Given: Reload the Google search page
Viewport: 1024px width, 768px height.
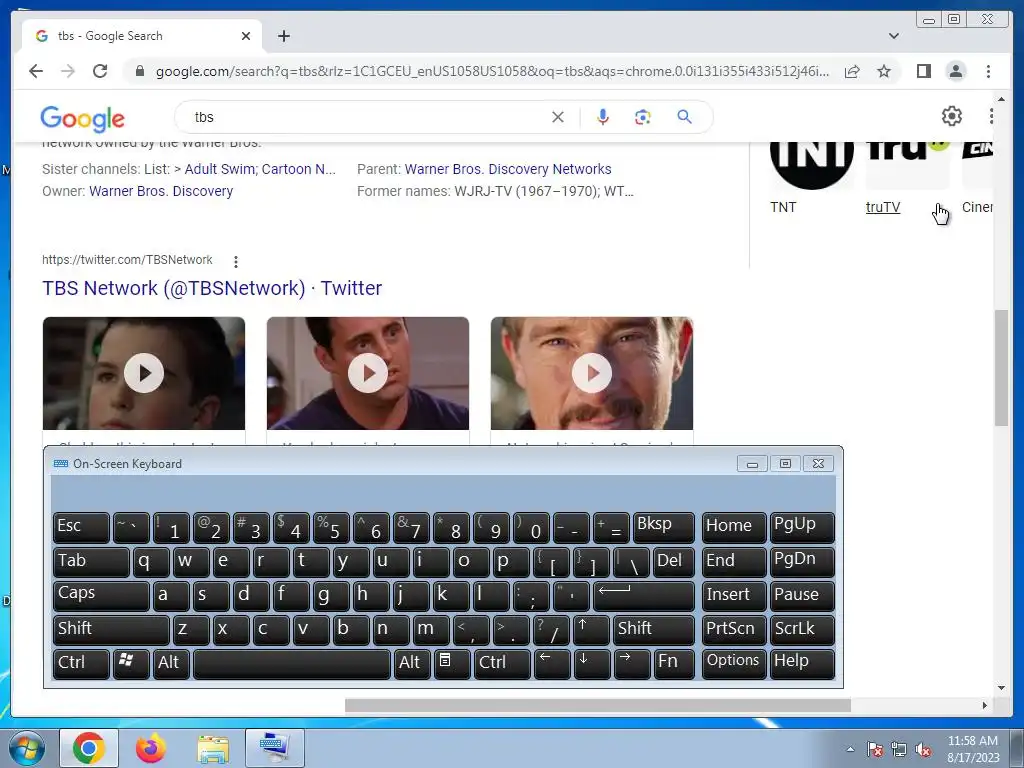Looking at the screenshot, I should [x=100, y=71].
